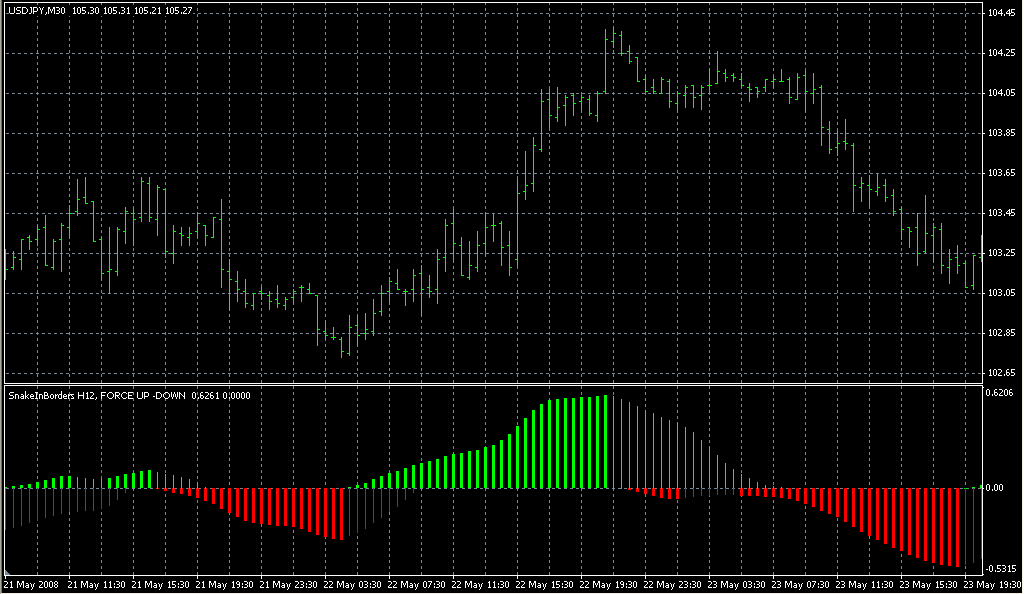Click the 21 May 2008 date label
The width and height of the screenshot is (1024, 594).
(x=31, y=584)
